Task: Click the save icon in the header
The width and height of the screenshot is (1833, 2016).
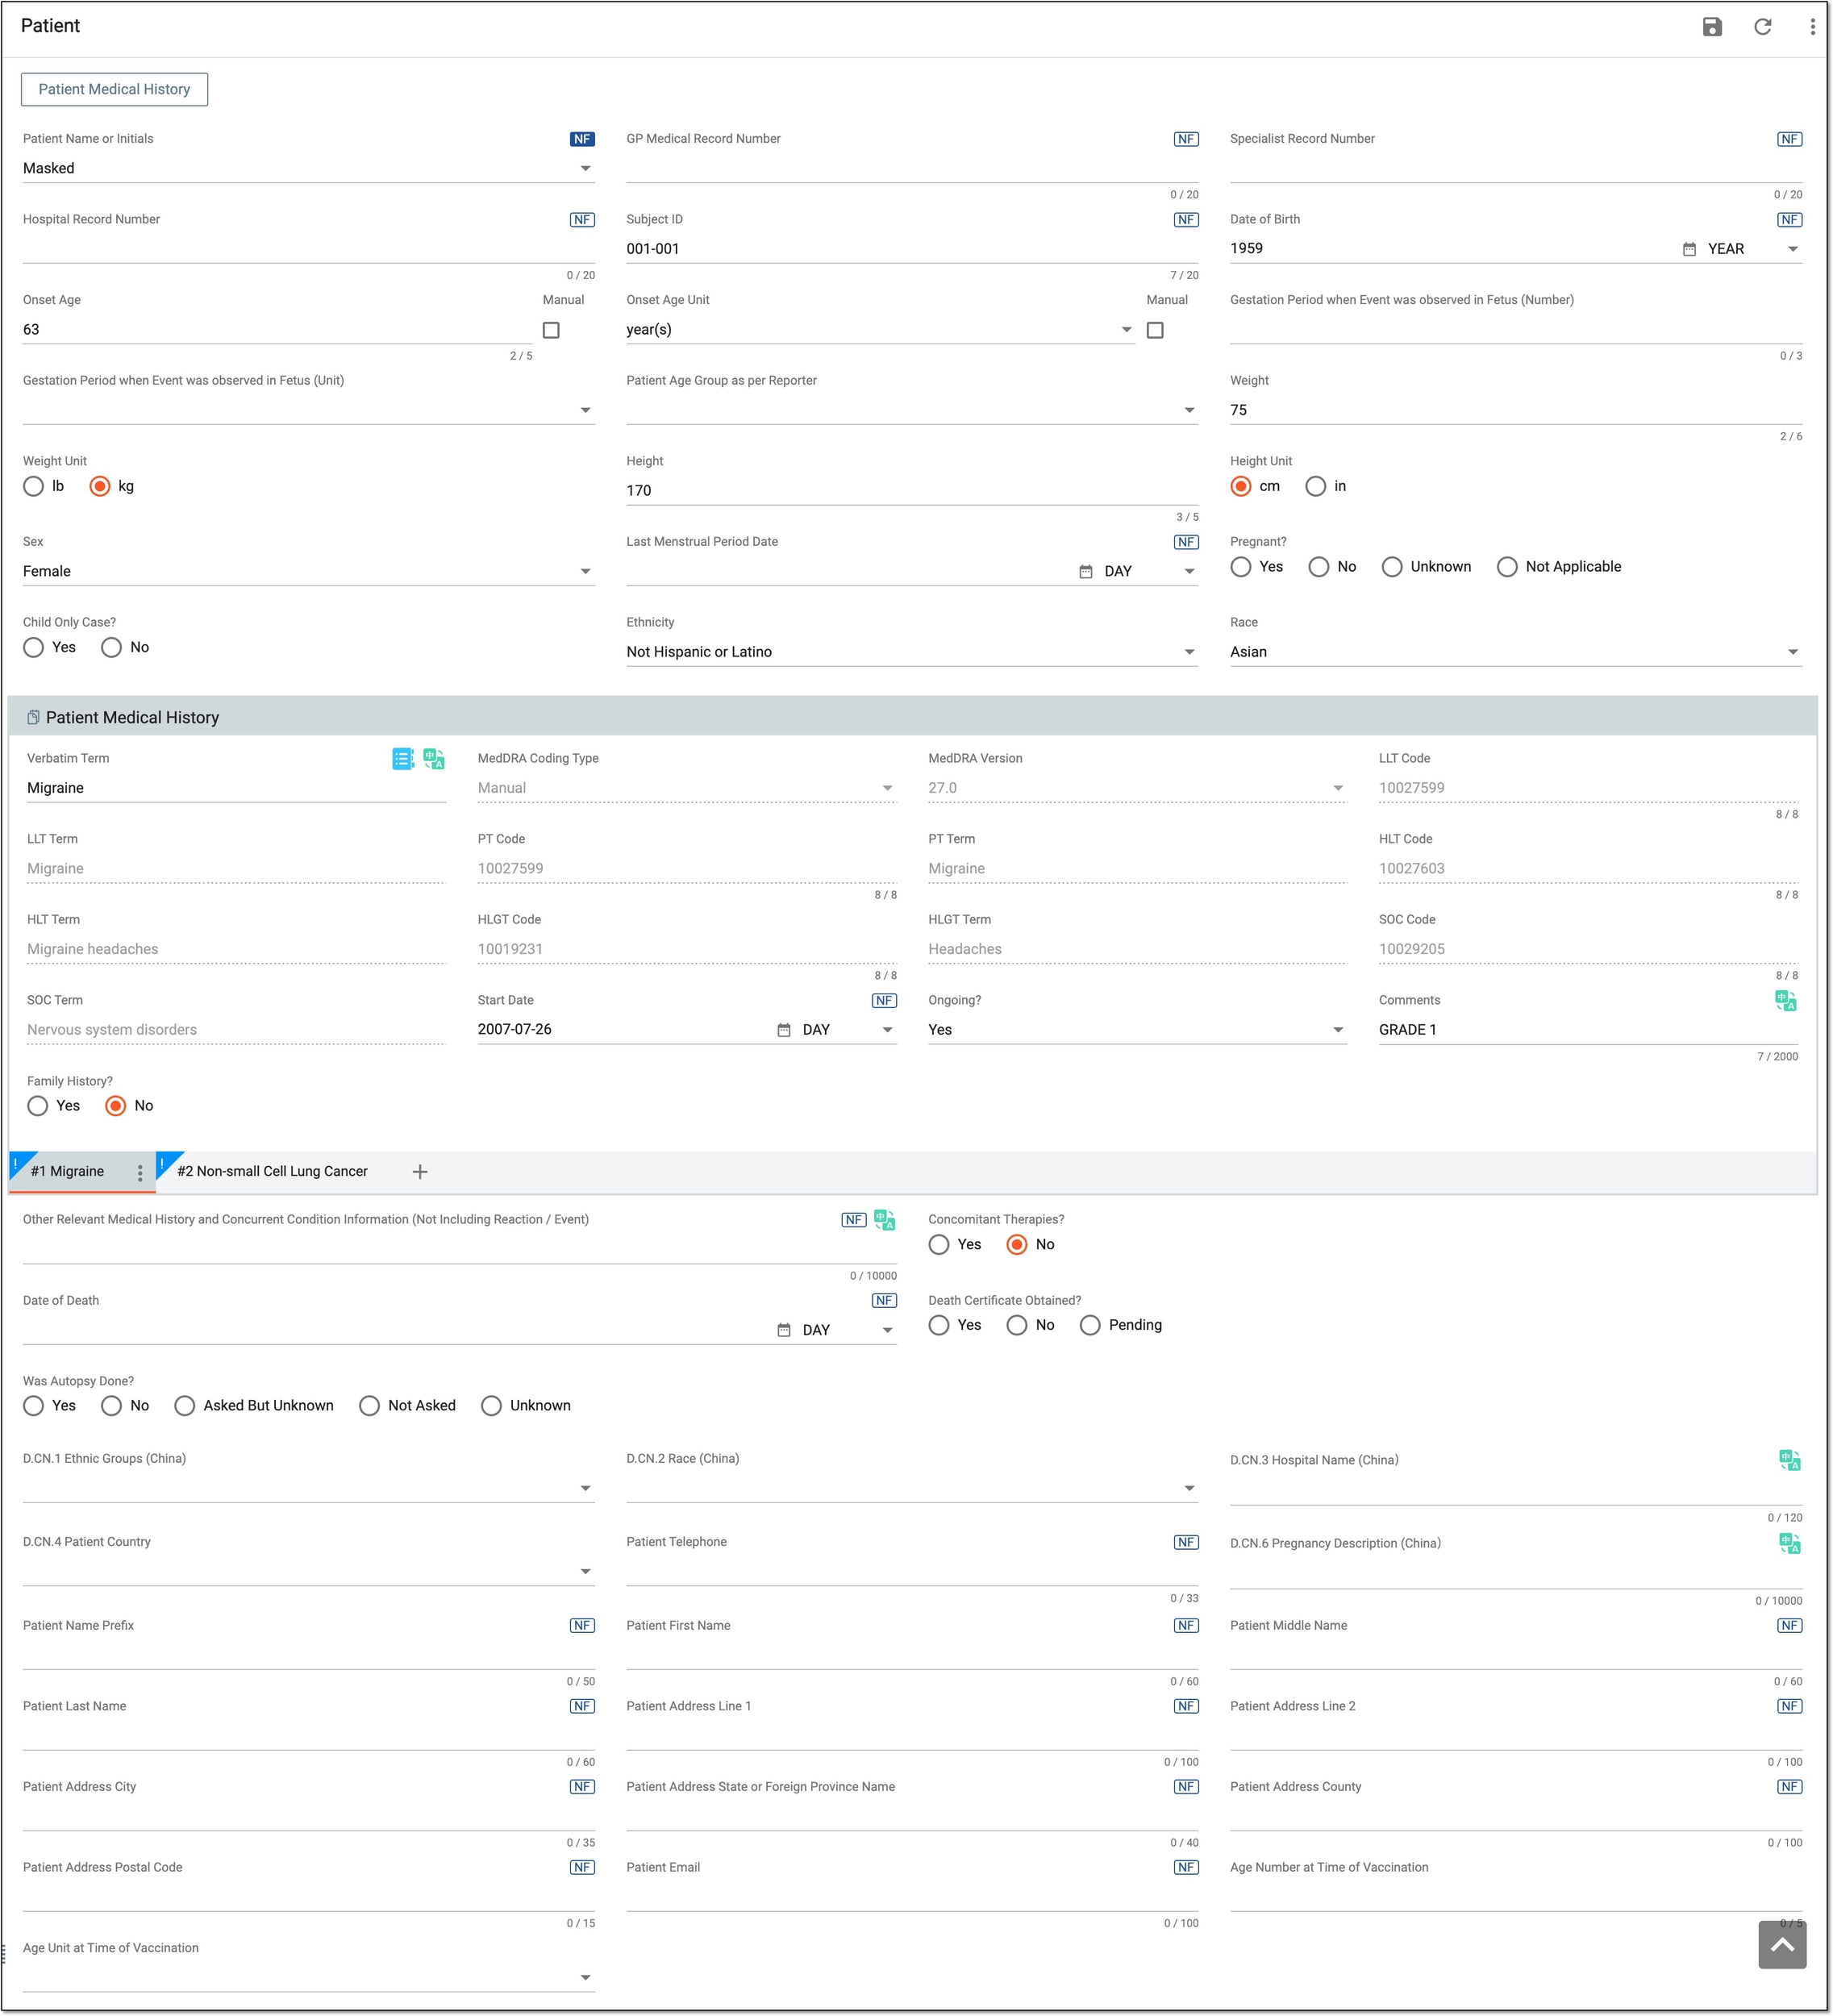Action: click(x=1712, y=27)
